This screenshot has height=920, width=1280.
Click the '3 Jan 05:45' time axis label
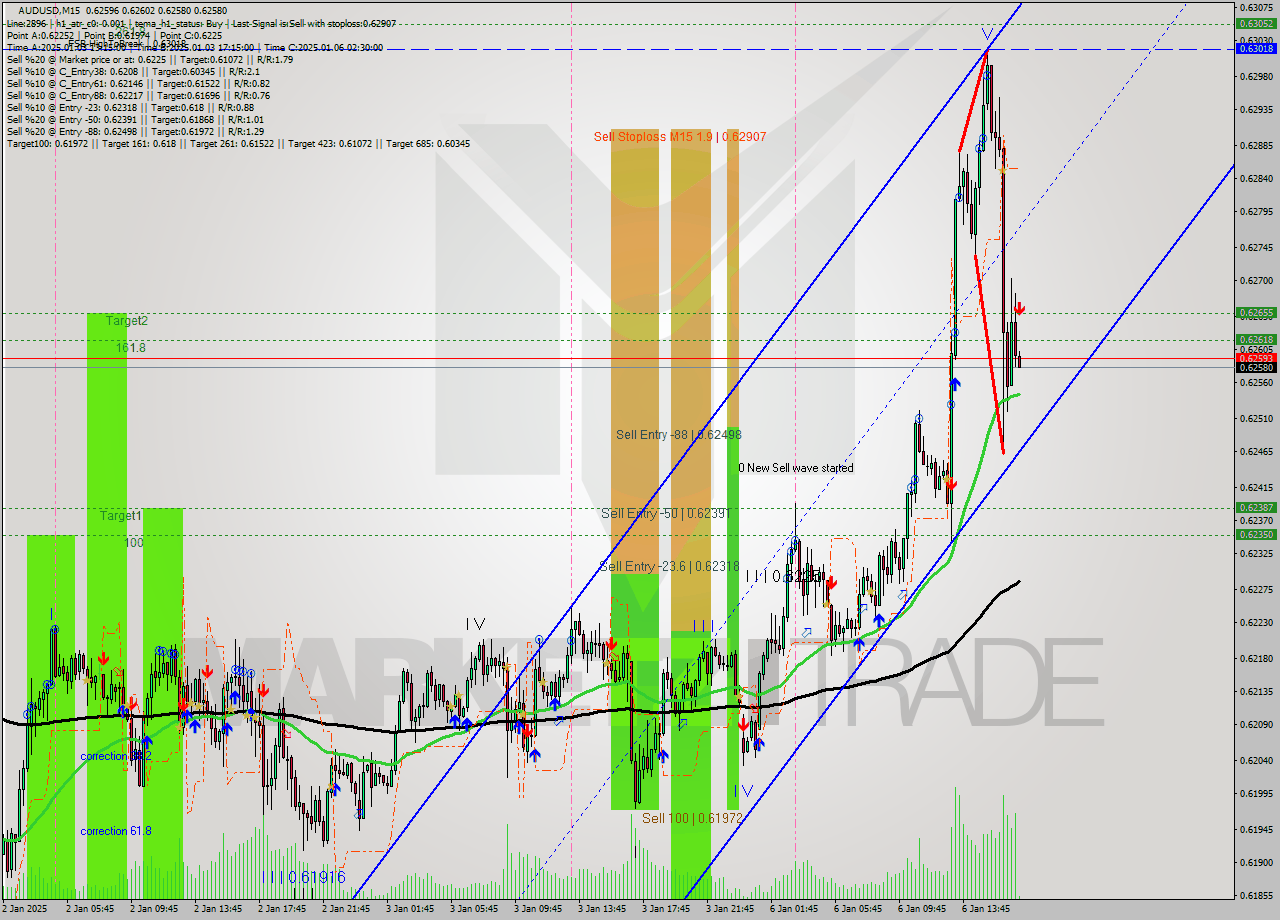475,910
